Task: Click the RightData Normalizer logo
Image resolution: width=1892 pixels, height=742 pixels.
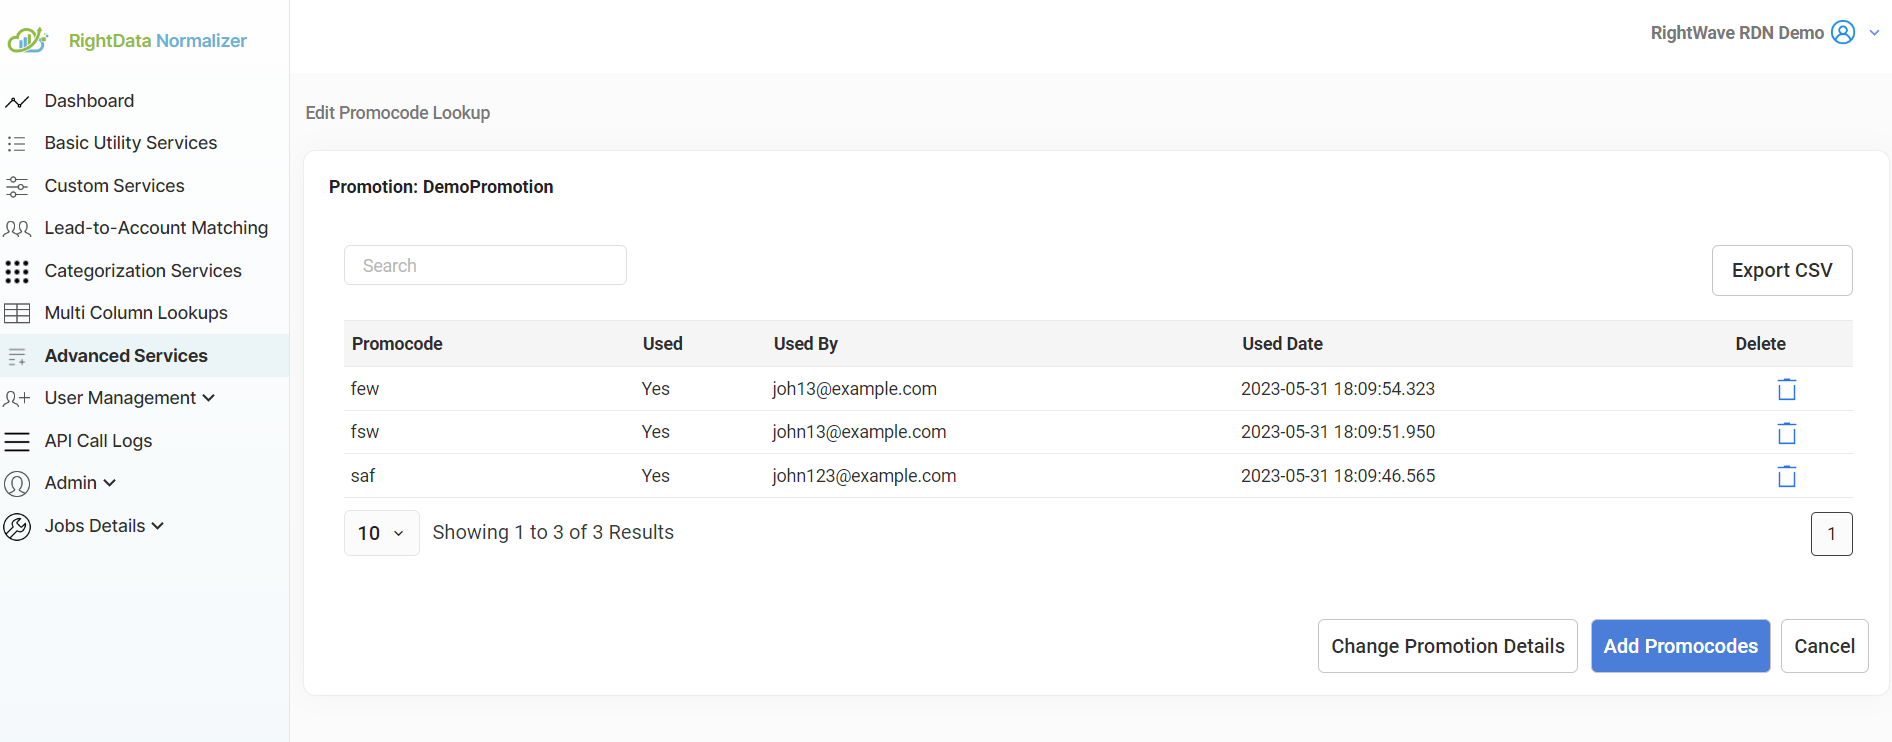Action: tap(28, 40)
